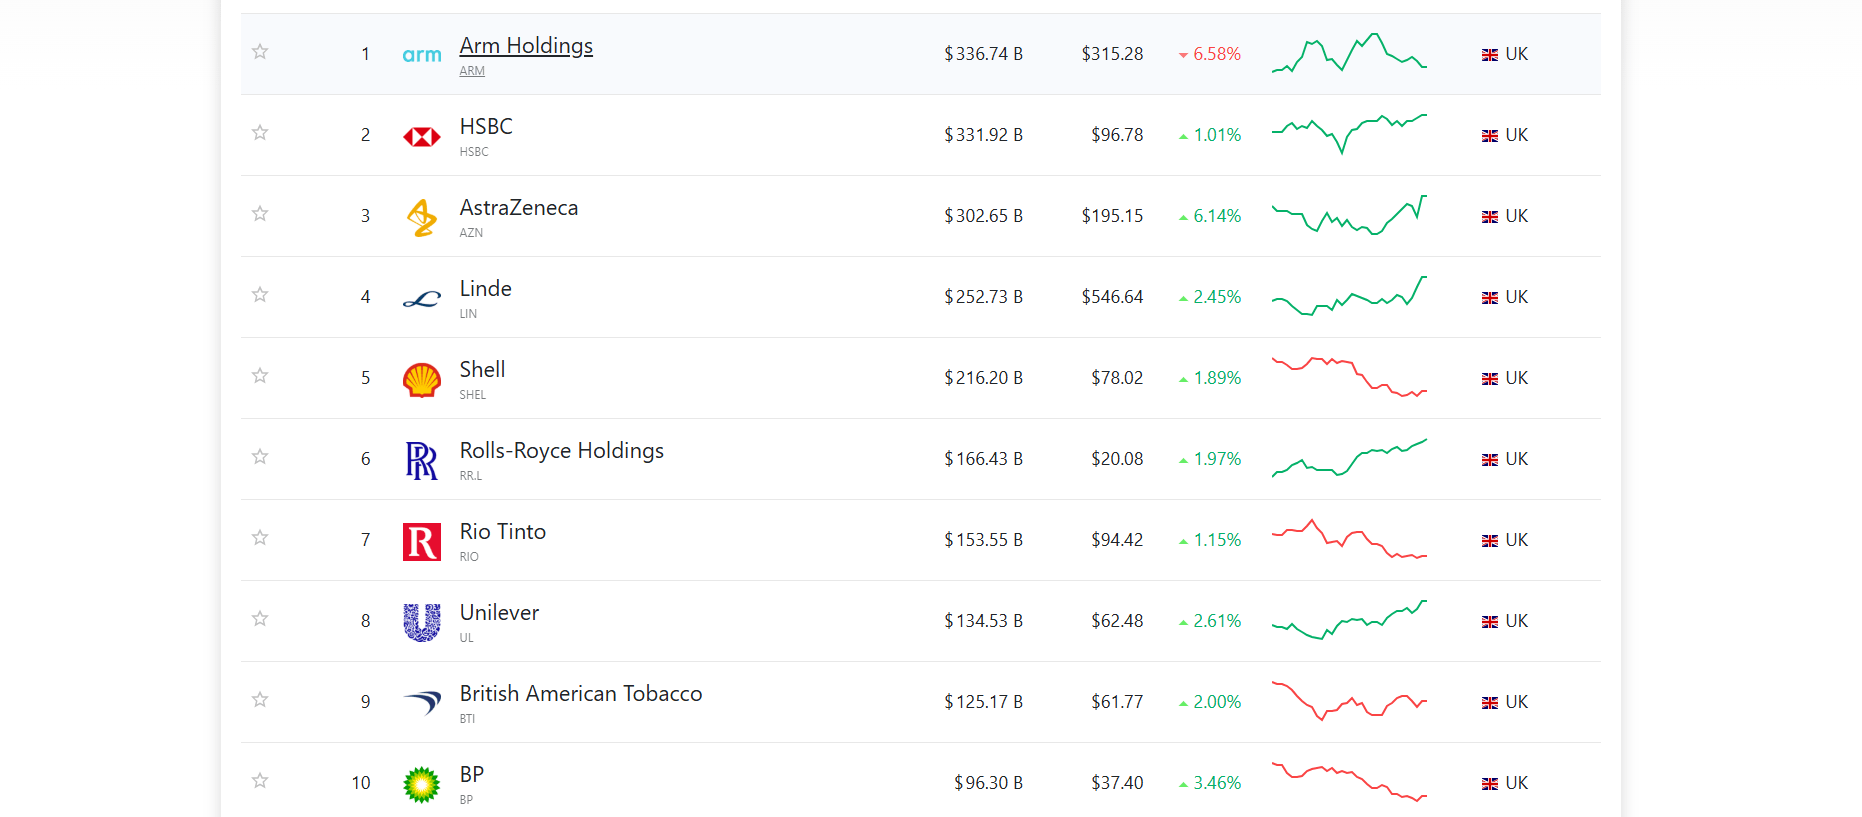Click the Shell logo icon

coord(422,380)
